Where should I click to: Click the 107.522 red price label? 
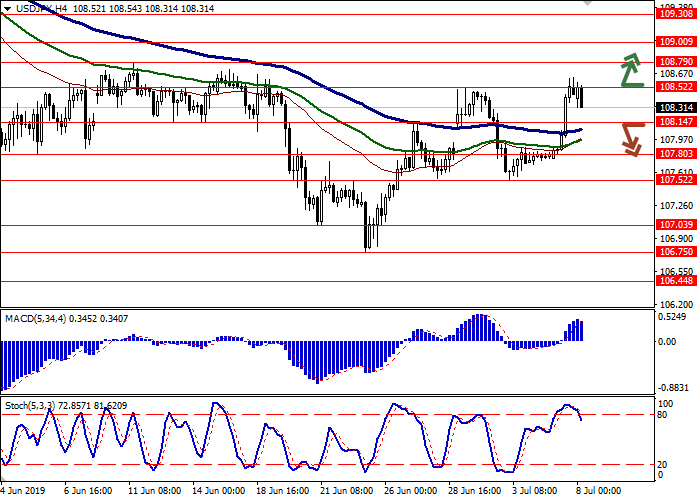pos(676,181)
